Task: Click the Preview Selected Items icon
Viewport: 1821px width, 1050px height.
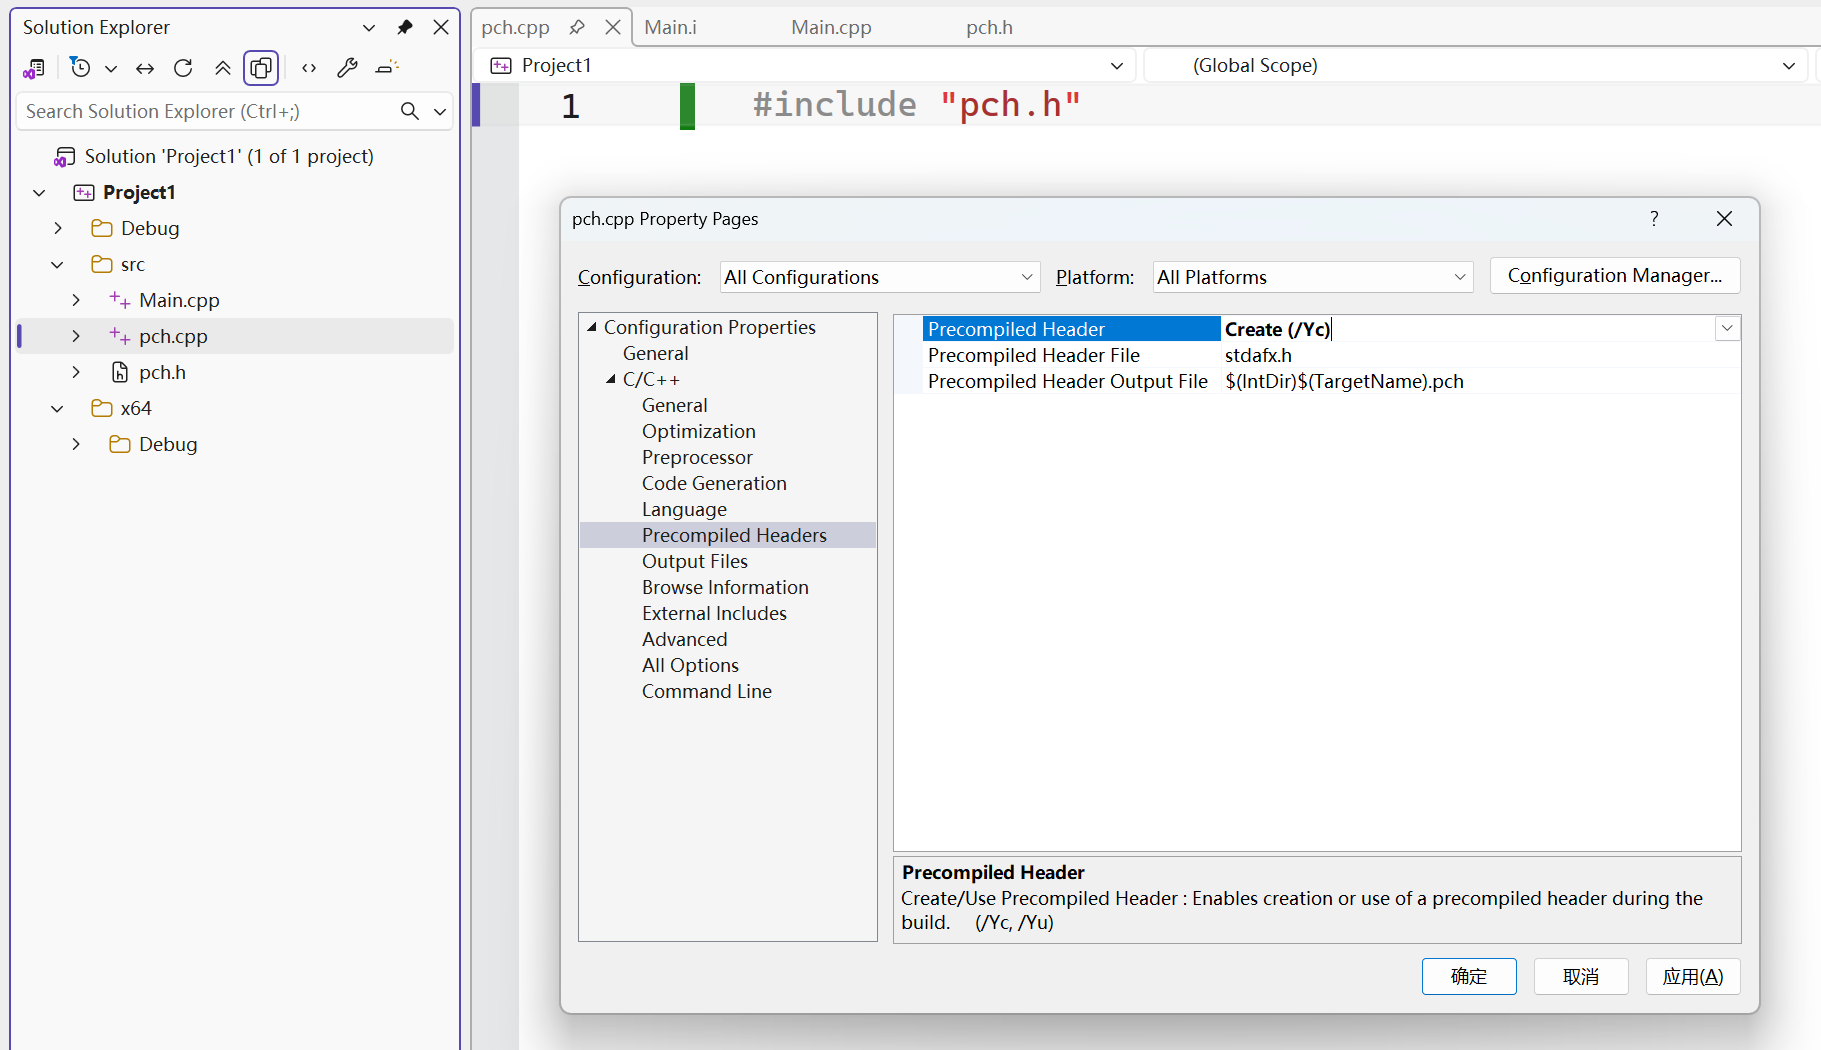Action: point(387,68)
